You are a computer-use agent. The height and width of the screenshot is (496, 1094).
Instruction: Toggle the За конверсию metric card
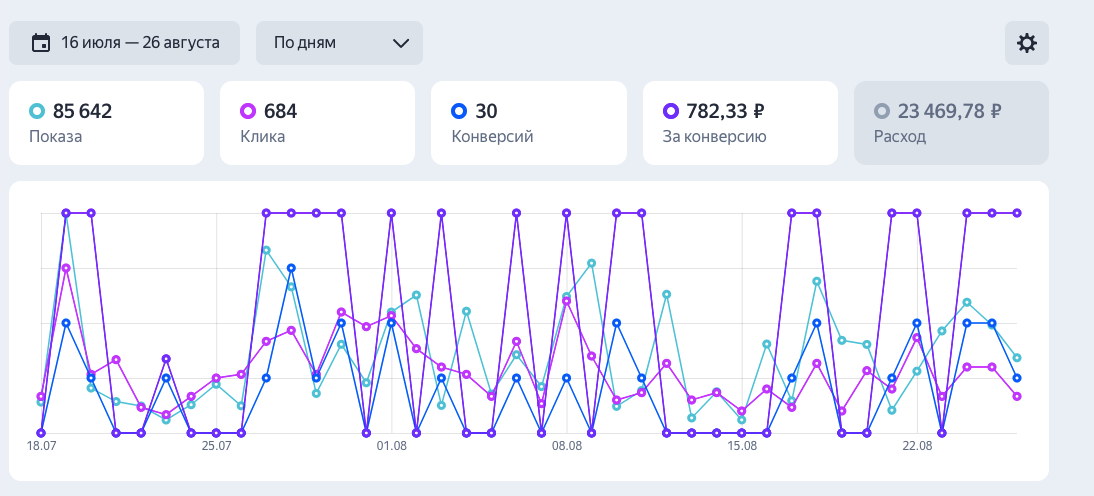click(x=740, y=123)
